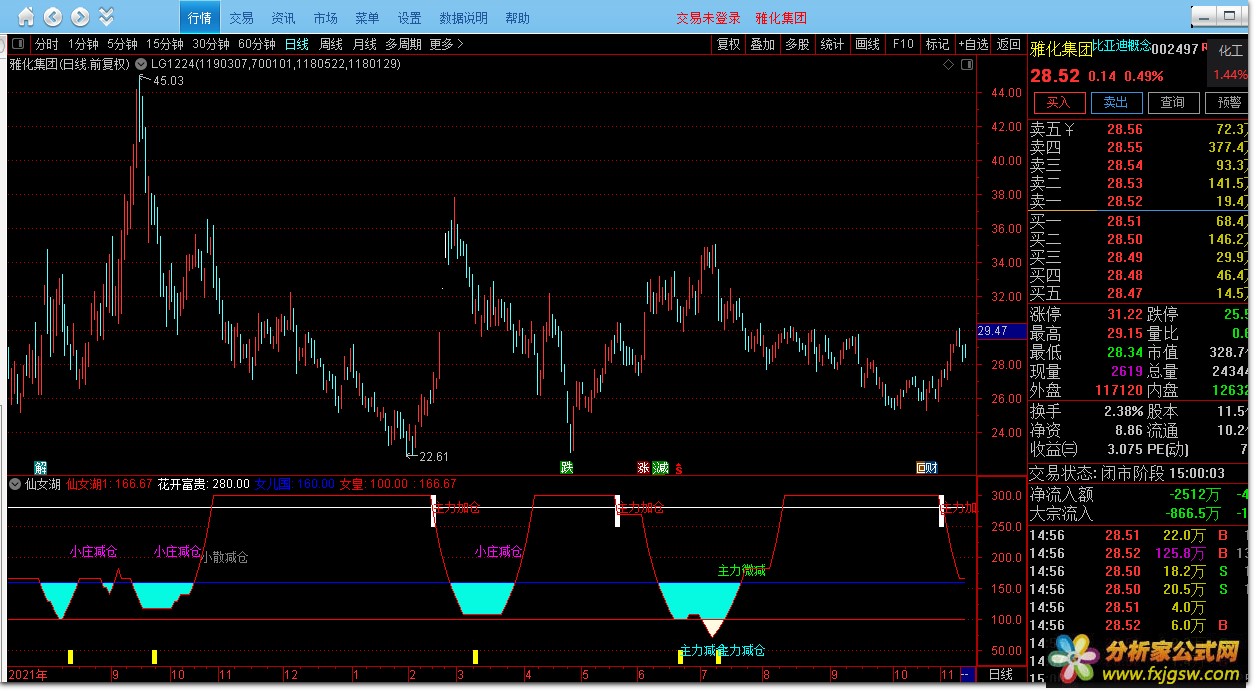The image size is (1256, 691).
Task: Click the 比亚迪概念 concept link
Action: [x=1120, y=45]
